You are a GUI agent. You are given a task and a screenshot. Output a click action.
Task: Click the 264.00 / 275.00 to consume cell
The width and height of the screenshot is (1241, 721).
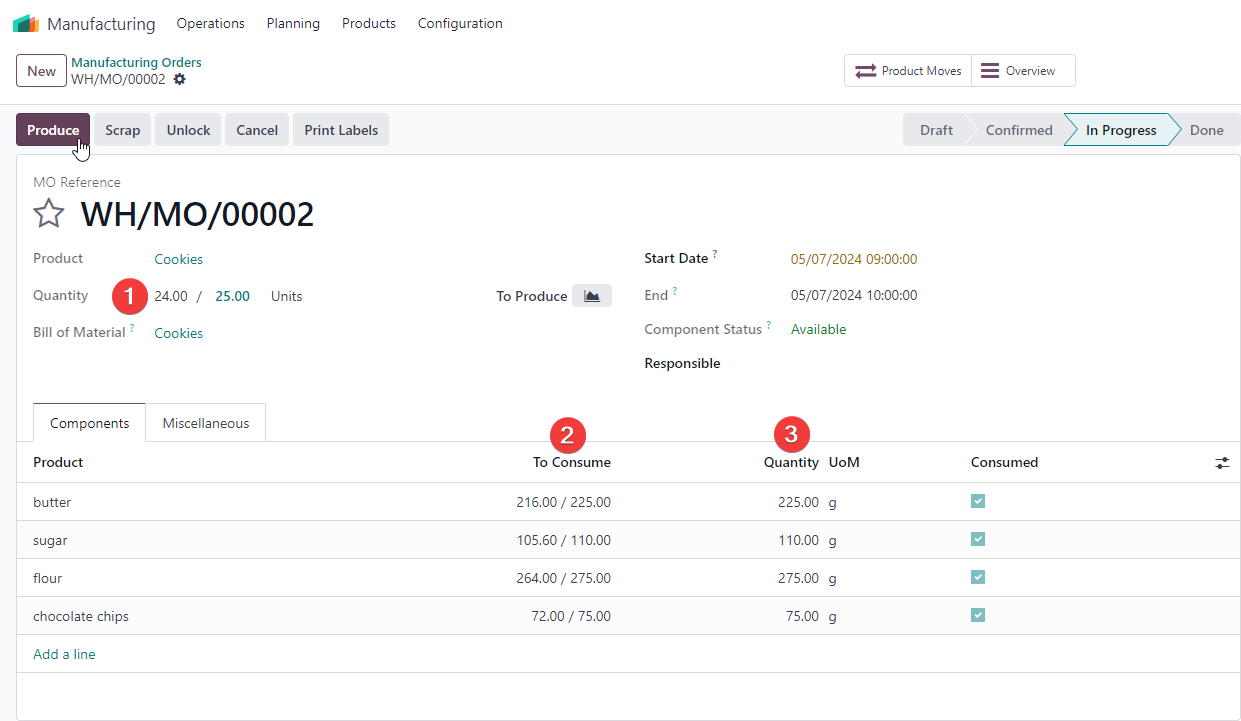click(563, 578)
